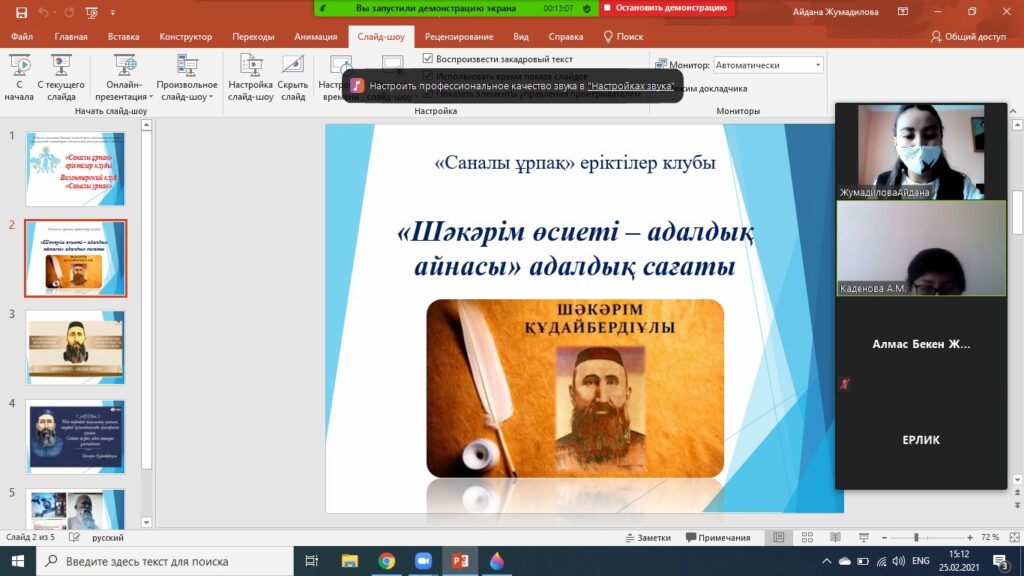The height and width of the screenshot is (576, 1024).
Task: Click PowerPoint icon on taskbar
Action: (460, 561)
